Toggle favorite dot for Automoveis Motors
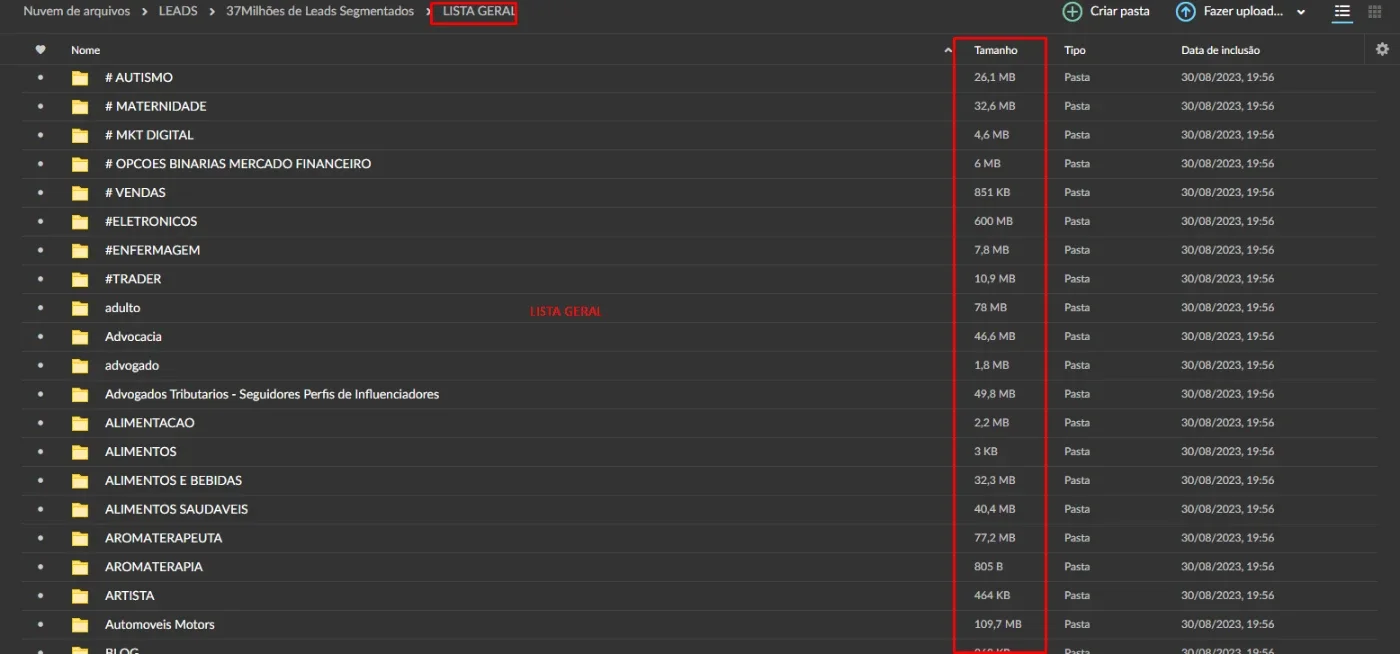 tap(41, 624)
